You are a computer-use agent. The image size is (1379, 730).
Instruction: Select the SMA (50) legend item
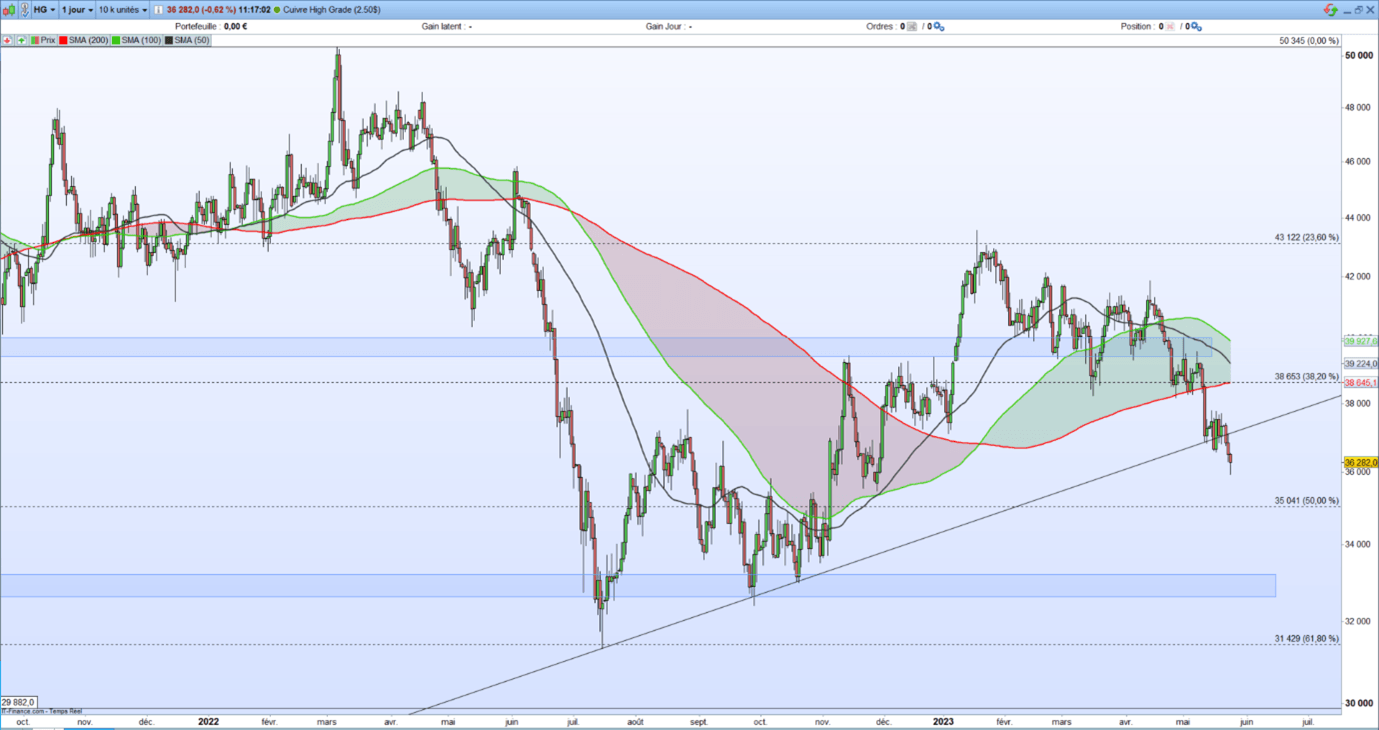click(x=187, y=40)
